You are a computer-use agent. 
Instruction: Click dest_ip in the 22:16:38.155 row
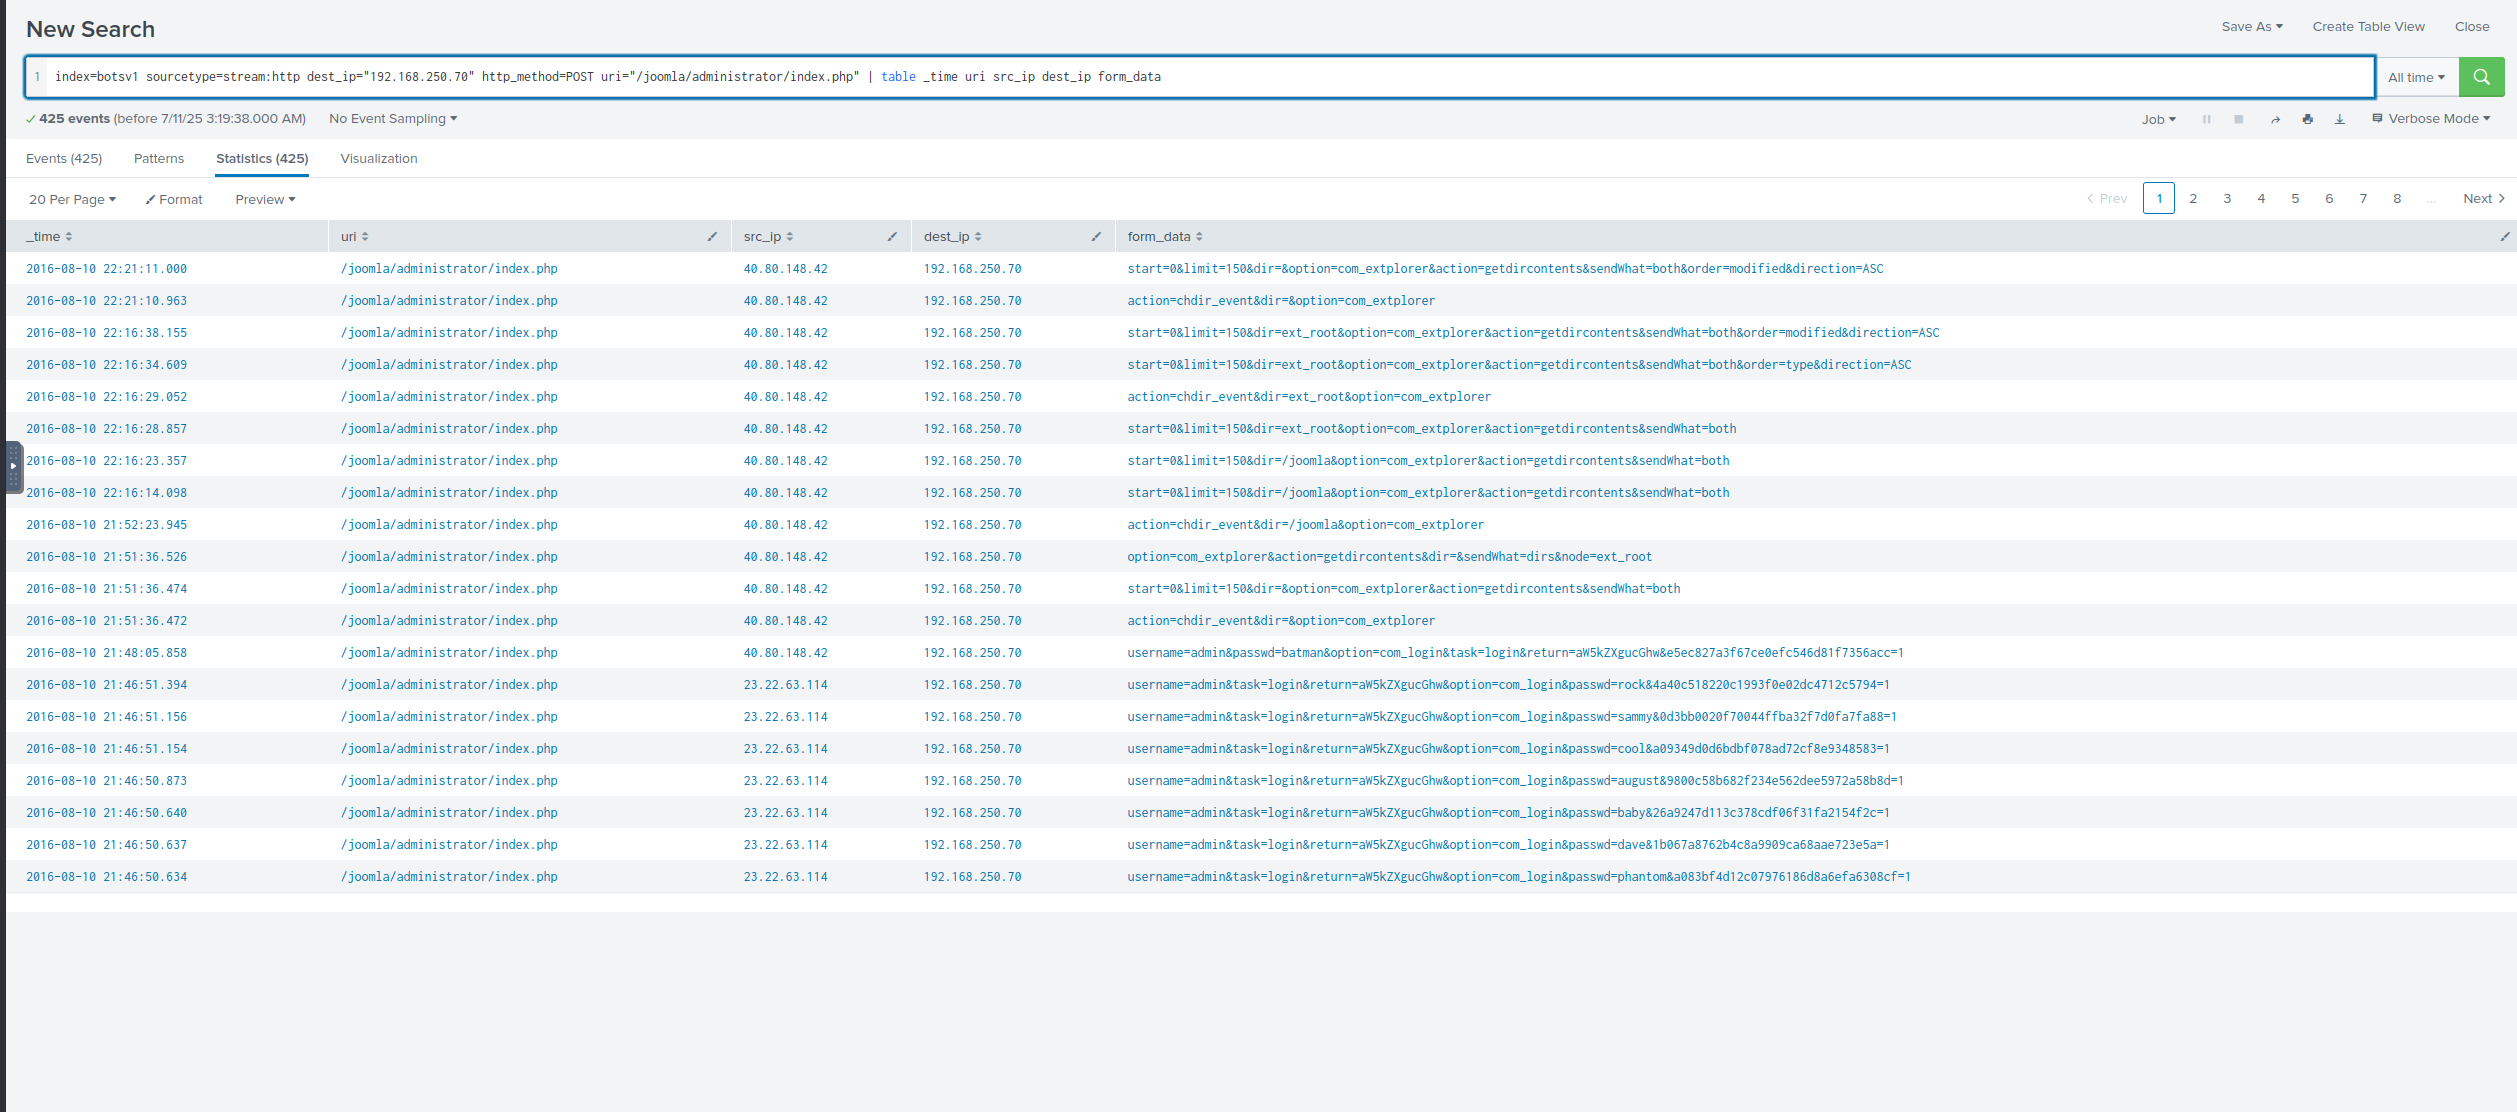click(972, 333)
